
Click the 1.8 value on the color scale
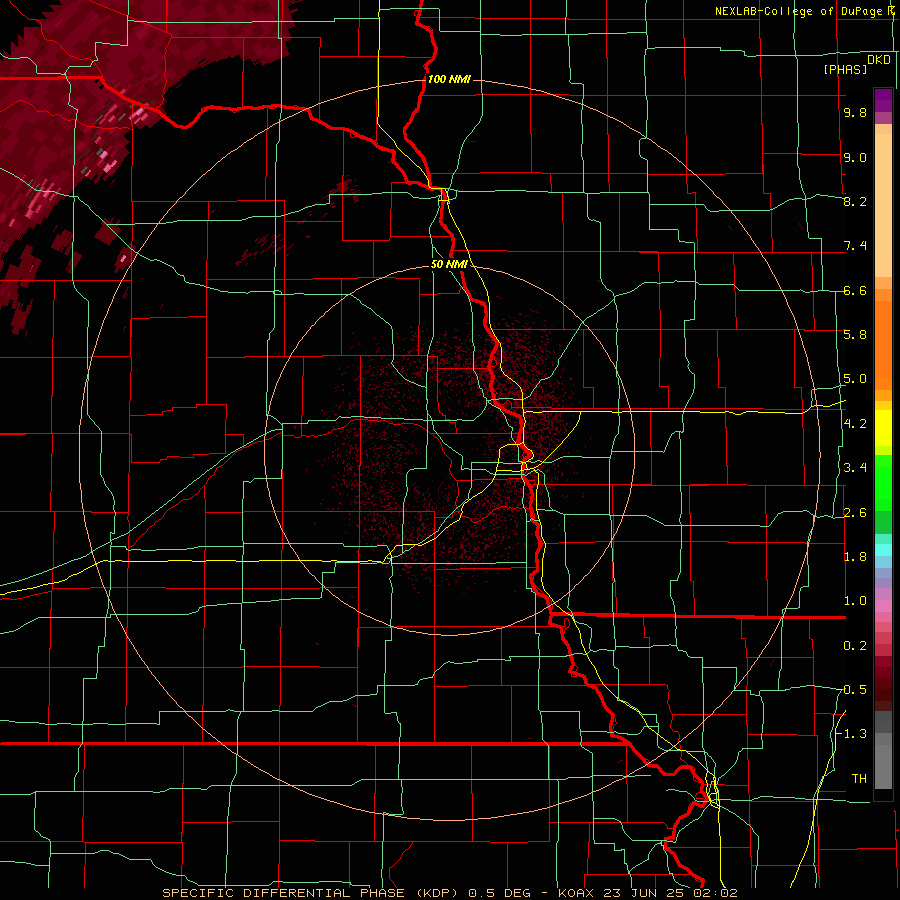pos(855,557)
